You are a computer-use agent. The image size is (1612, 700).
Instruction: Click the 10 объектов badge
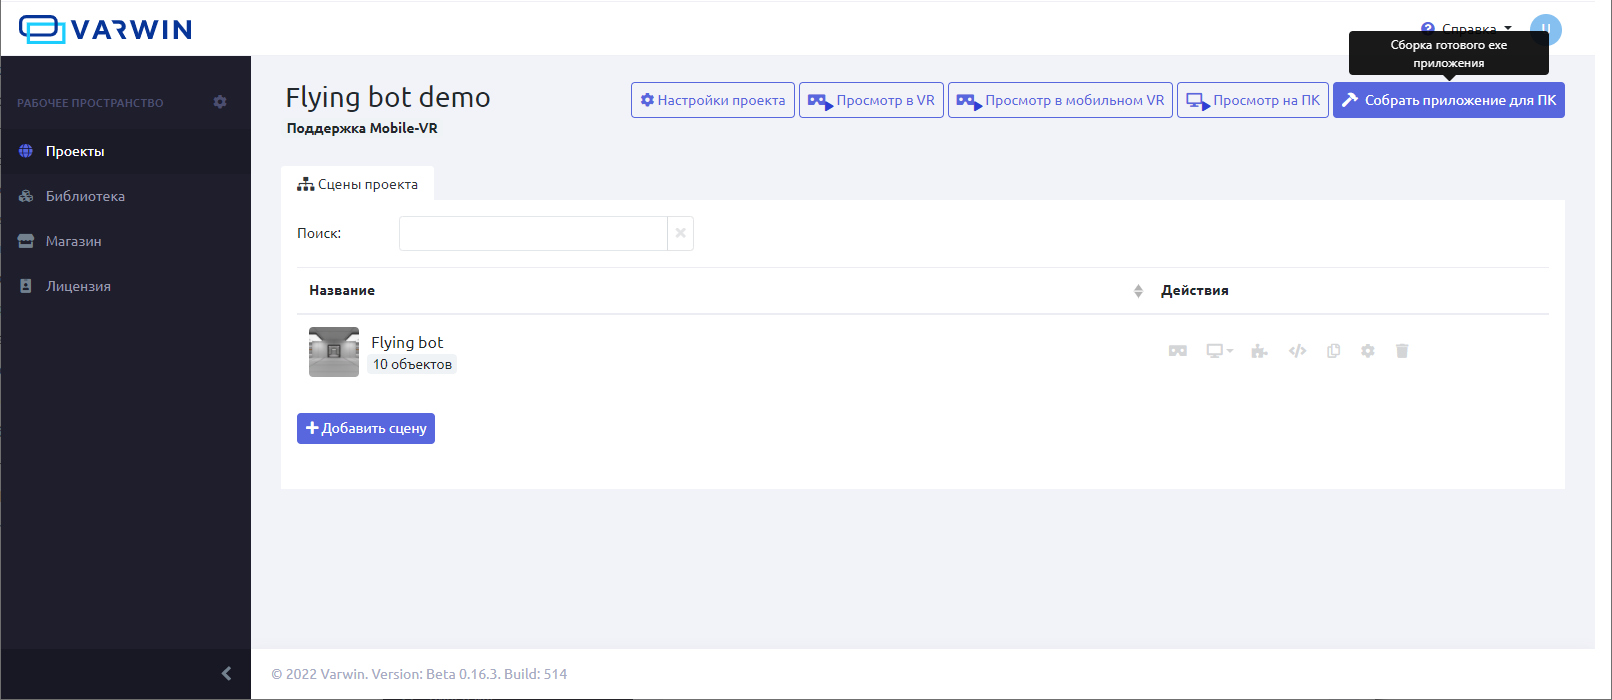[x=412, y=364]
